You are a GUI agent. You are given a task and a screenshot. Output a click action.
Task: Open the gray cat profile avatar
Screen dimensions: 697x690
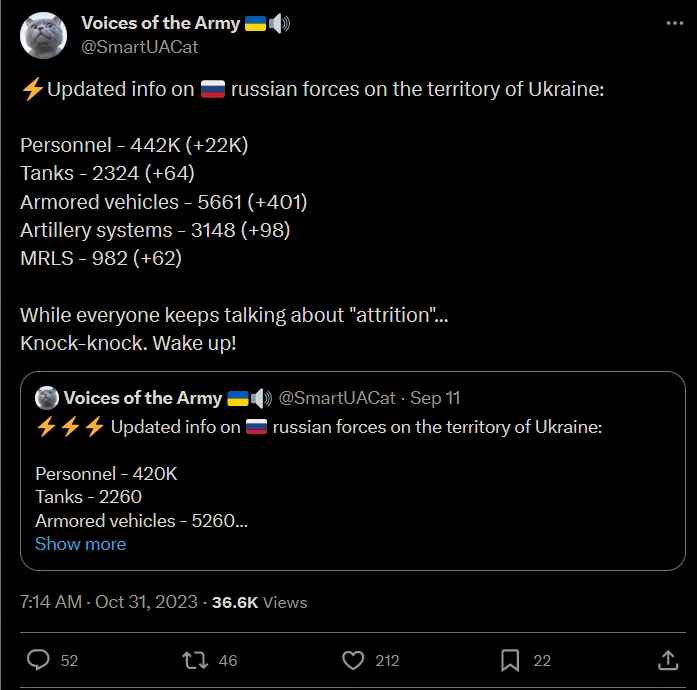[43, 36]
